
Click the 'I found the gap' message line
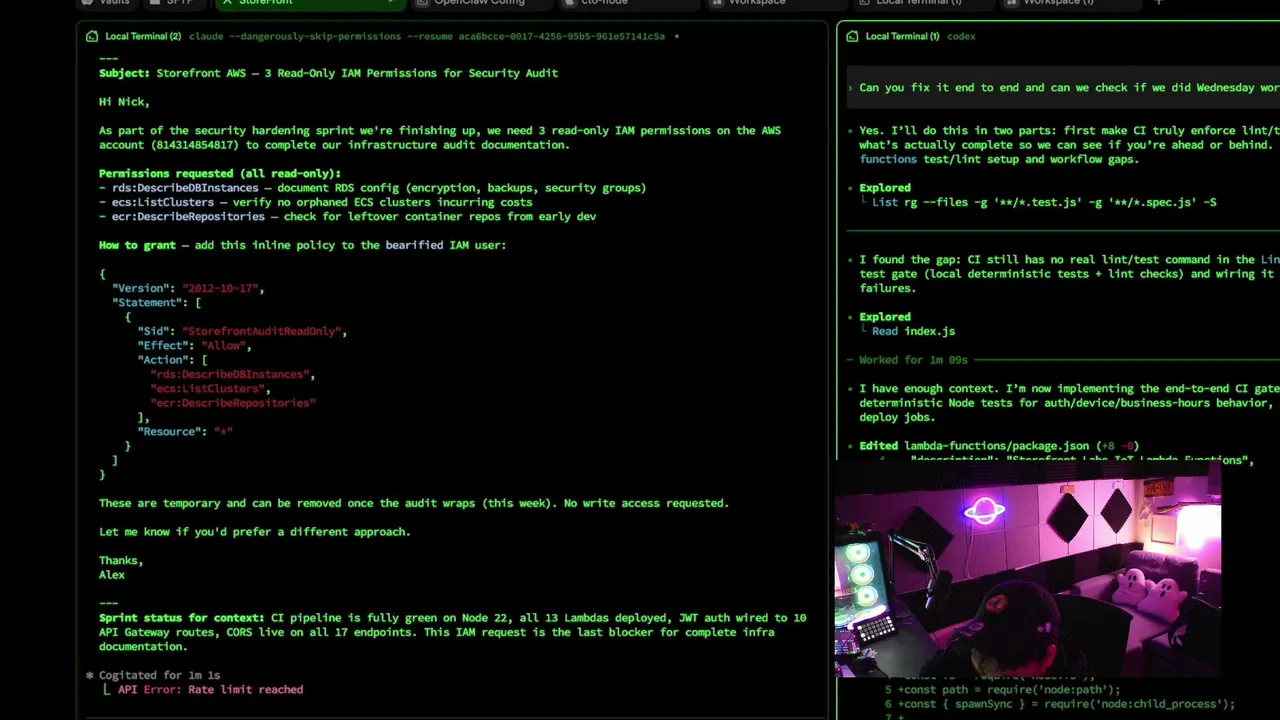pos(1069,259)
